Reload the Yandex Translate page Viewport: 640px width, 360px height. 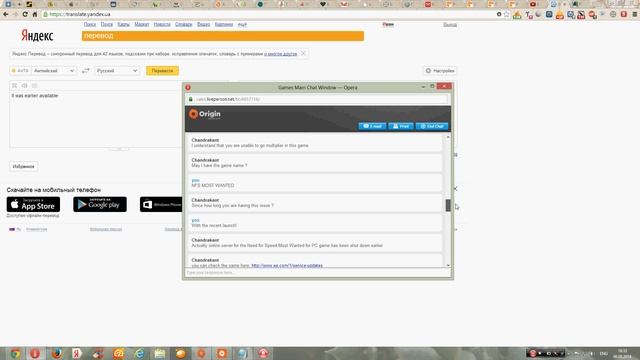(25, 14)
